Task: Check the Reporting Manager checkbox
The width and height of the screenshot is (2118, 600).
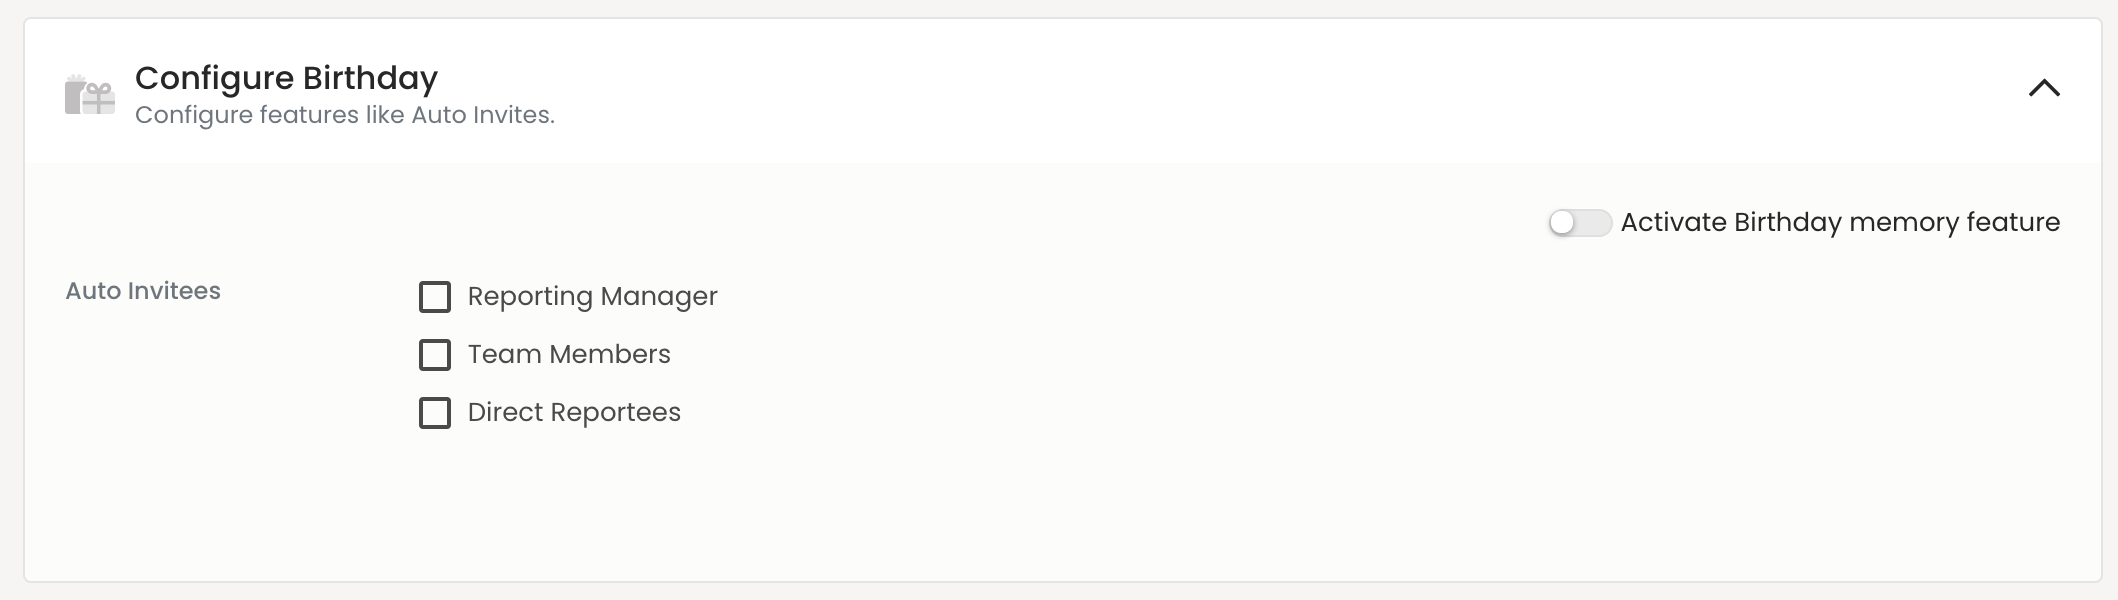Action: coord(435,297)
